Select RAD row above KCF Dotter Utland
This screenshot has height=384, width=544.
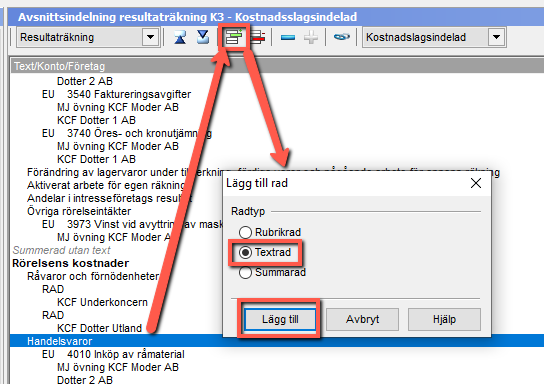(53, 315)
